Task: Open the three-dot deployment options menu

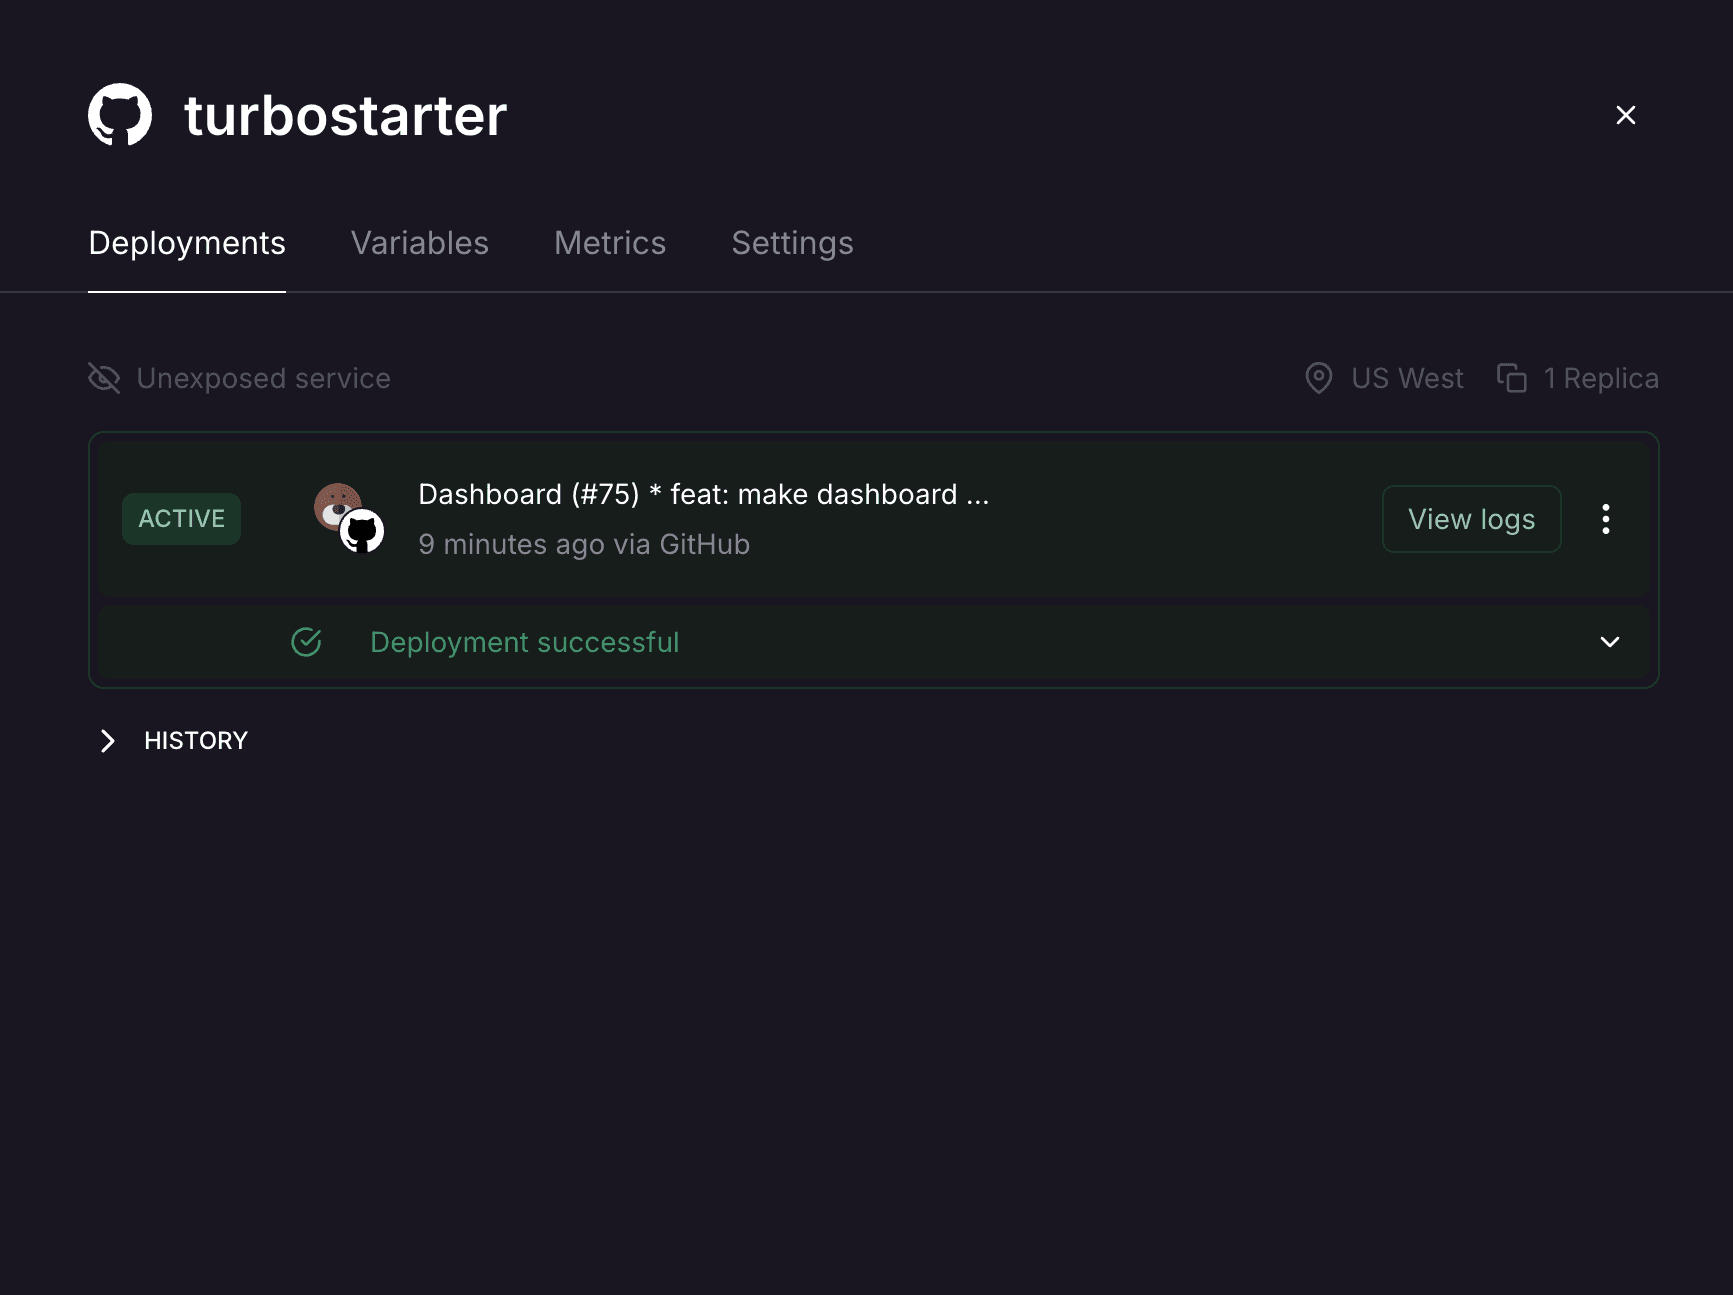Action: [1606, 519]
